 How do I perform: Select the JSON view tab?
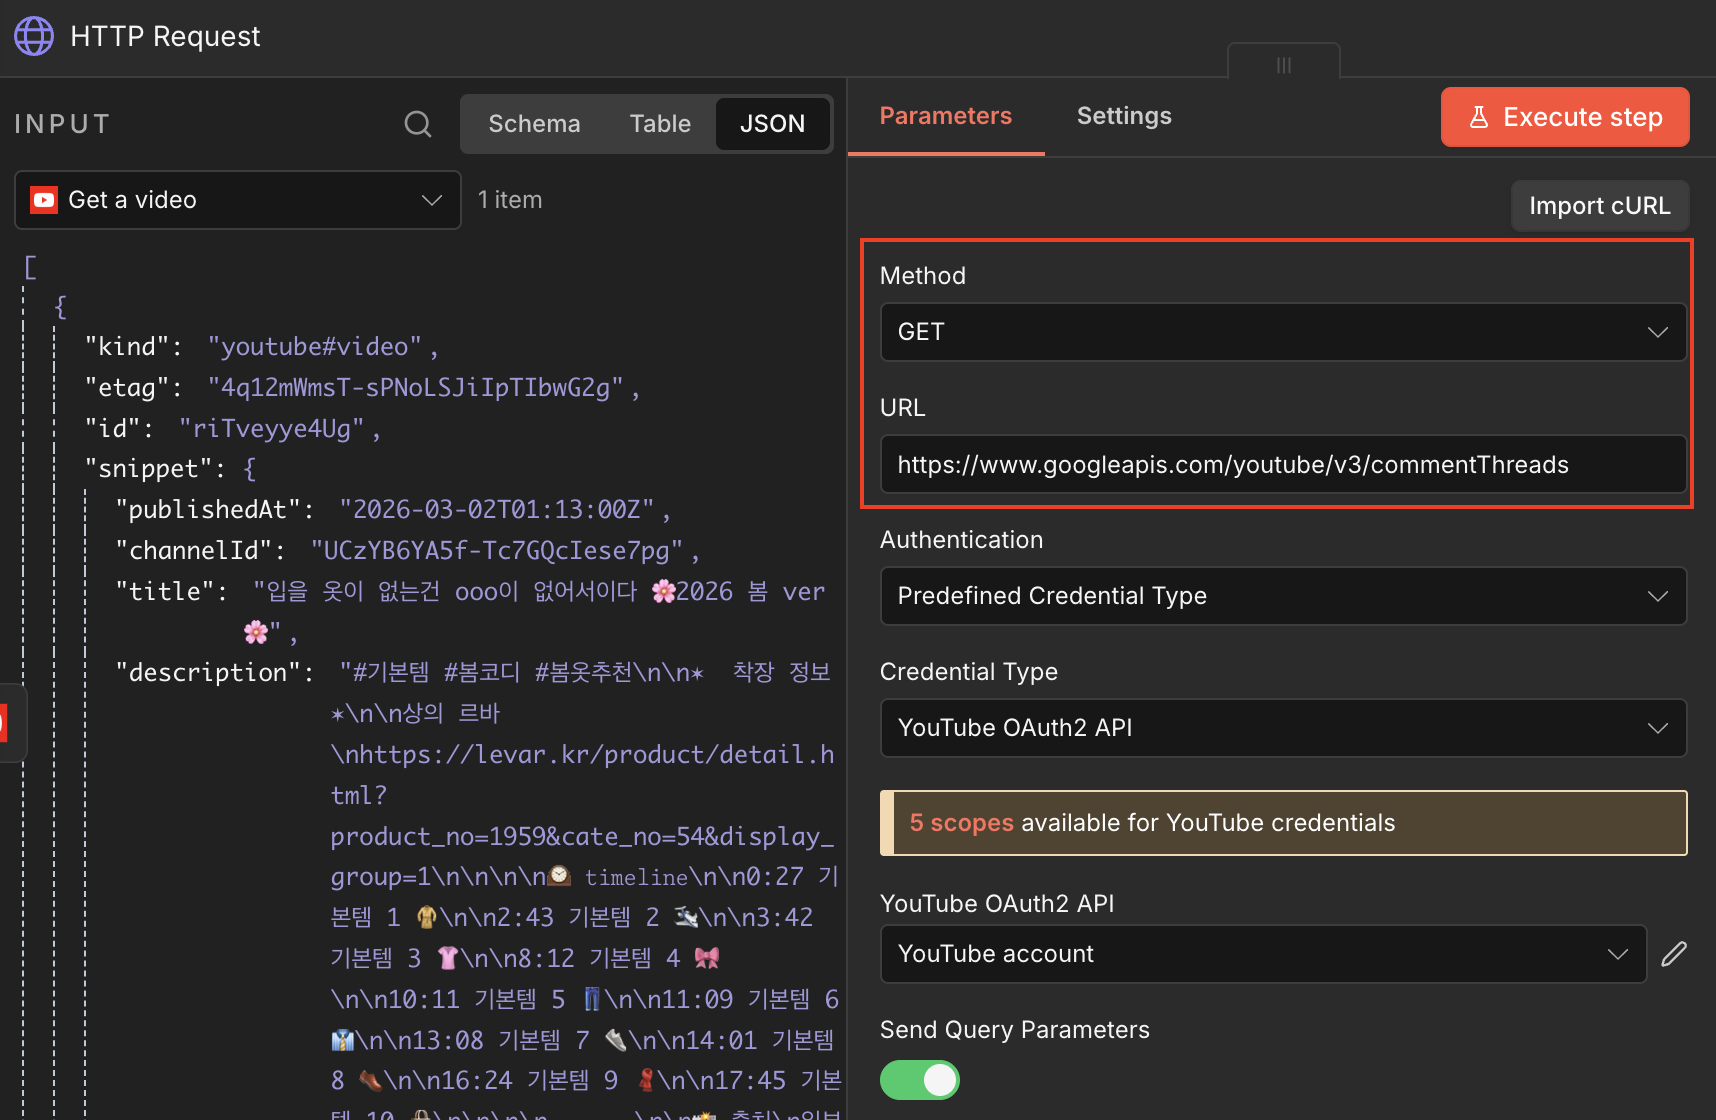click(772, 124)
